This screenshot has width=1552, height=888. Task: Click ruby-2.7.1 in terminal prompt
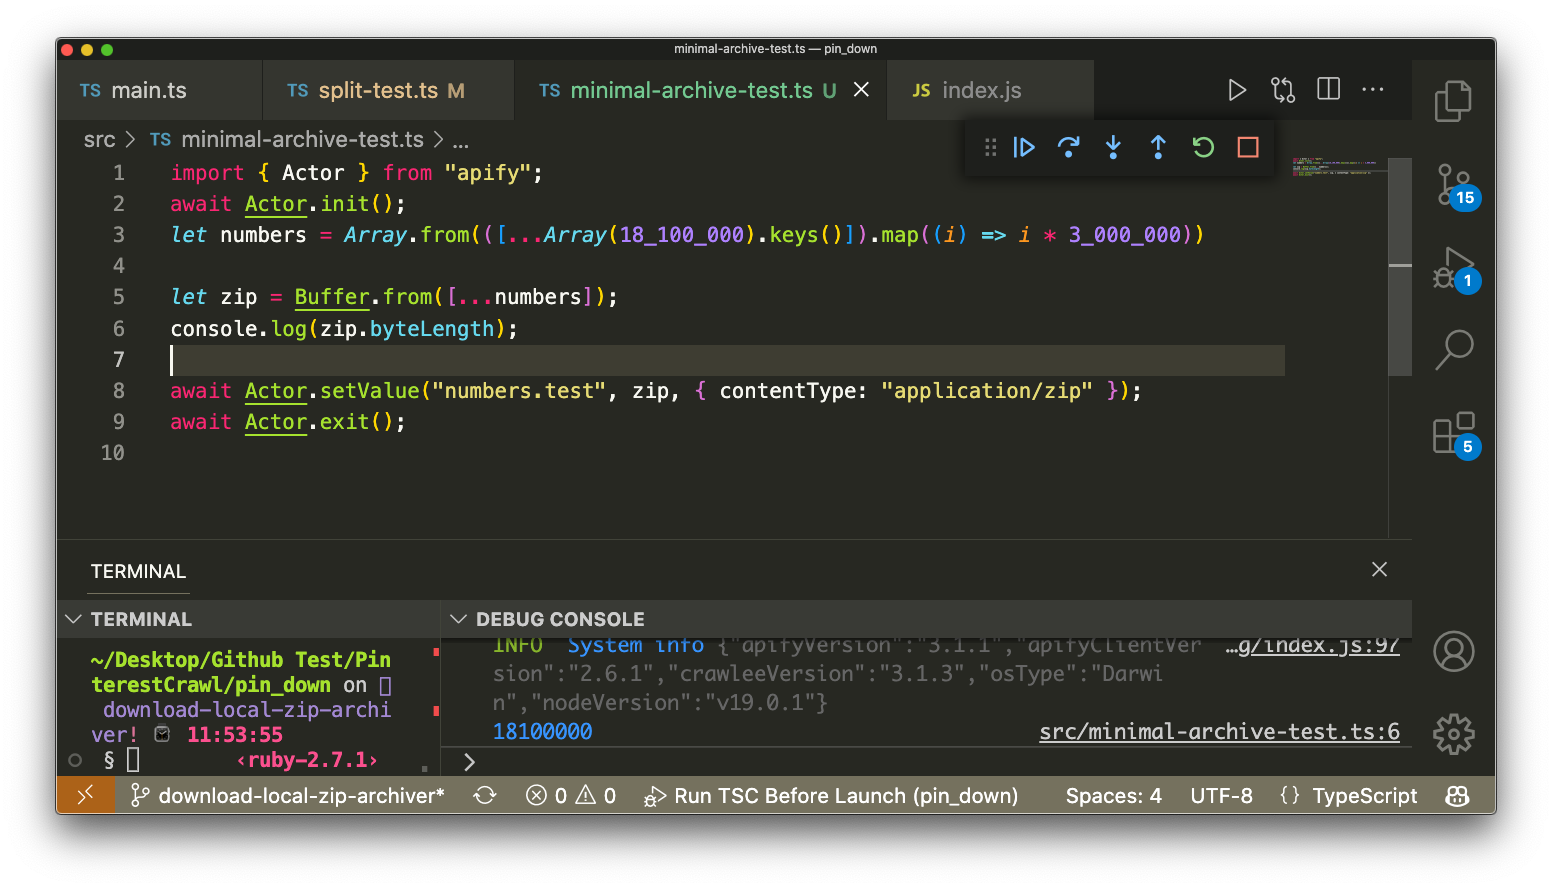tap(307, 760)
